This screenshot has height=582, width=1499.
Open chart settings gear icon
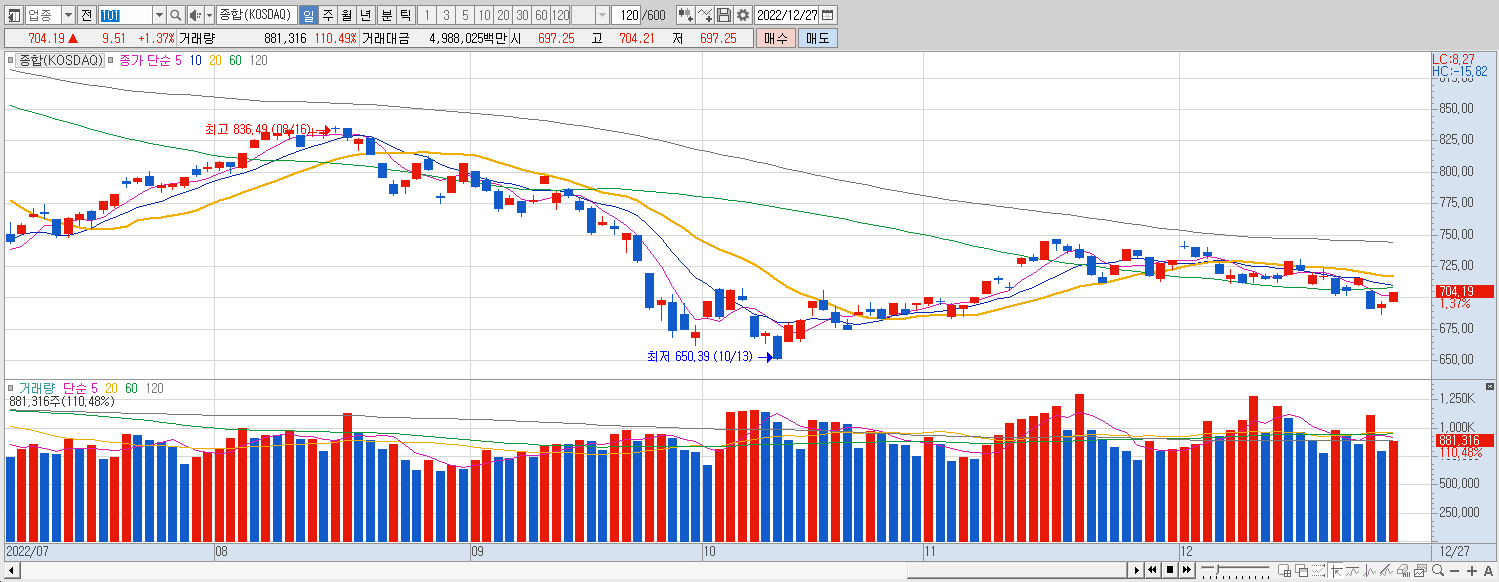(x=743, y=15)
